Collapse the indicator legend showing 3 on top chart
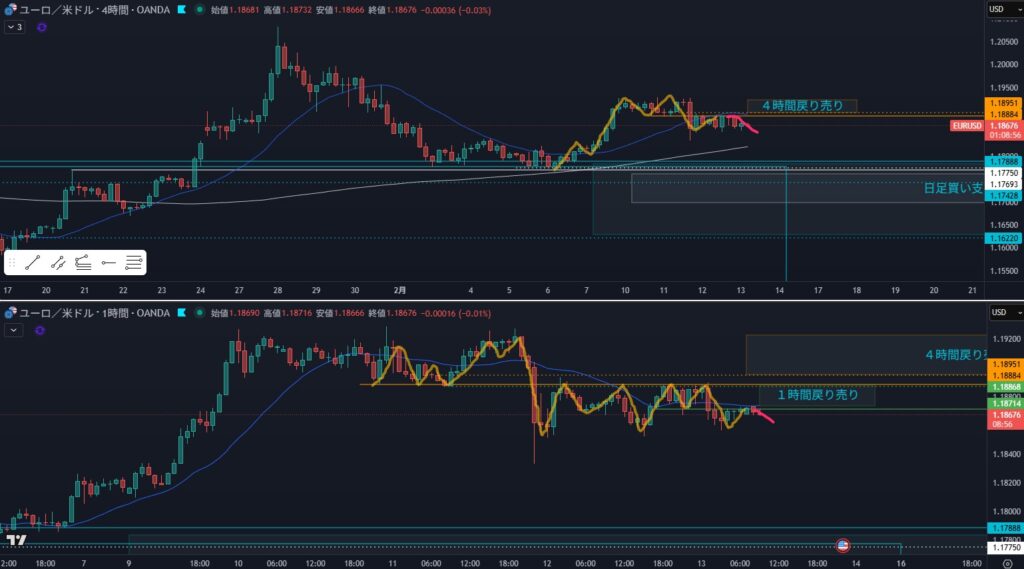The height and width of the screenshot is (569, 1024). [x=14, y=28]
